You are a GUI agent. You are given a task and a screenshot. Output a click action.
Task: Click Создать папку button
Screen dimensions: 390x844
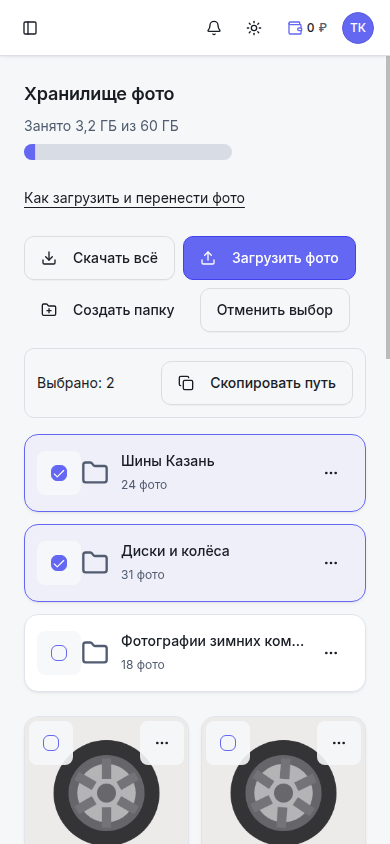tap(108, 310)
